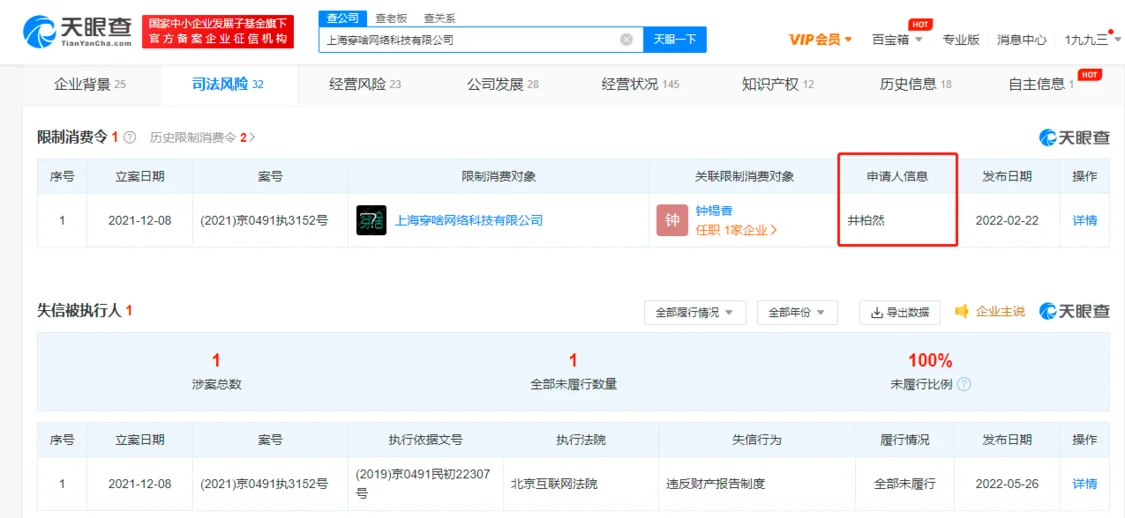Click the 穿啥 company logo thumbnail
1125x518 pixels.
[372, 220]
